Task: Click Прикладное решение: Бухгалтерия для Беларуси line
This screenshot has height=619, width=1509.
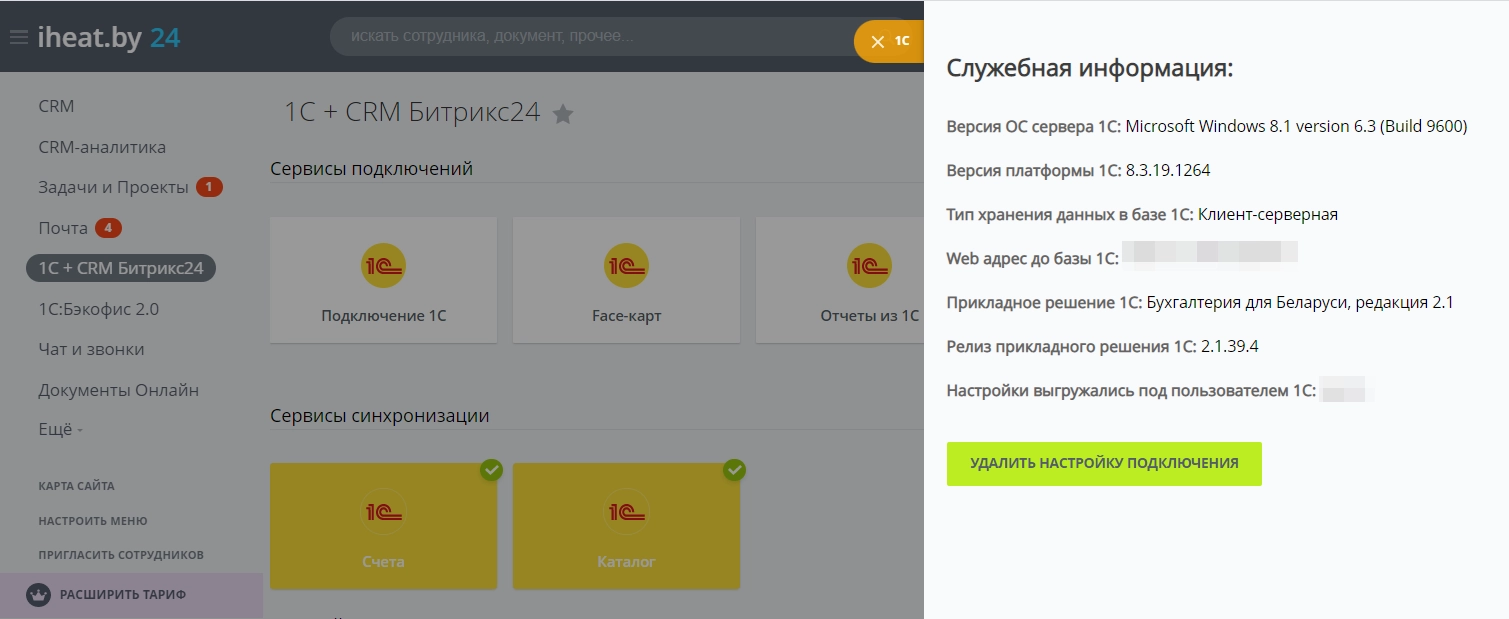Action: 1200,302
